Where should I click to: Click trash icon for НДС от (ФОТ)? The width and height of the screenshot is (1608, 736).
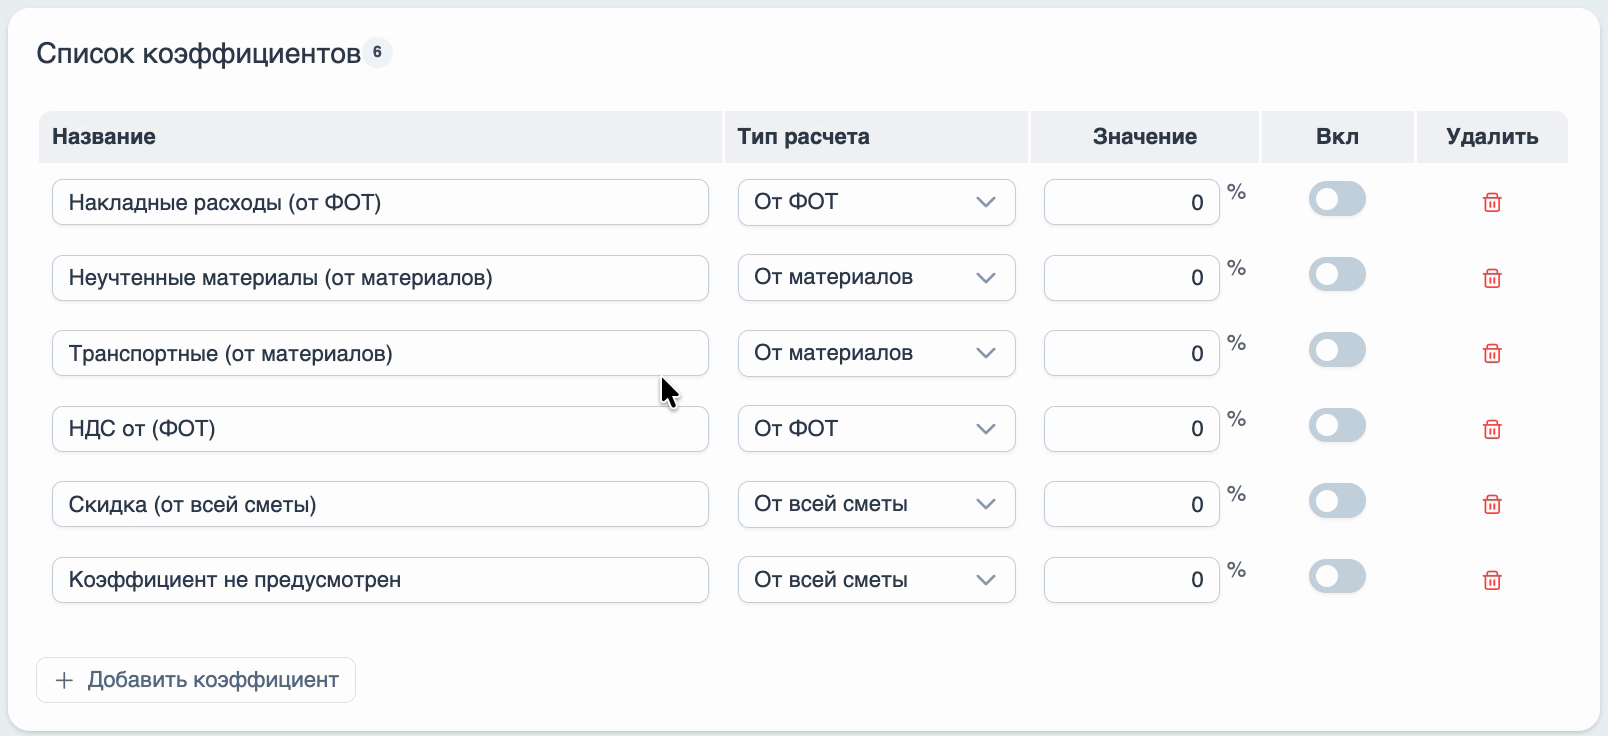click(x=1492, y=429)
